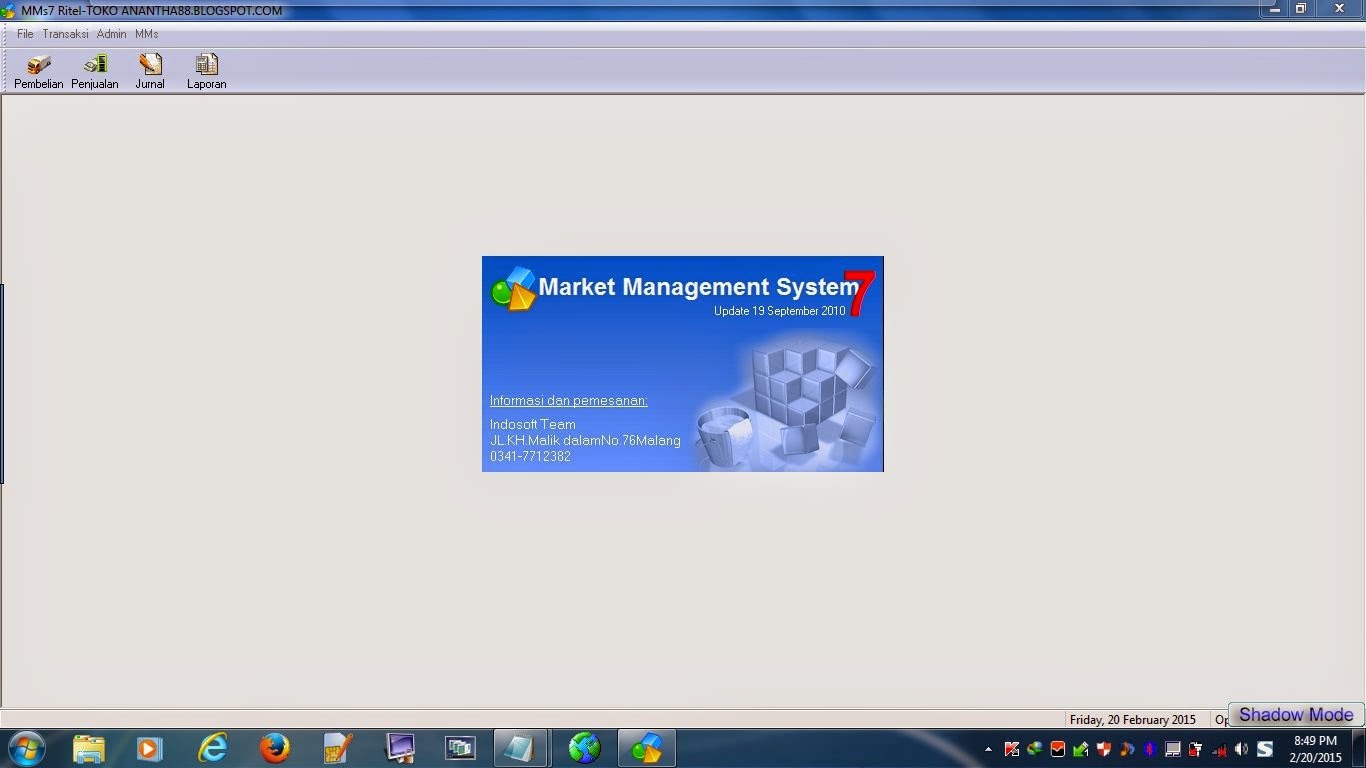1366x768 pixels.
Task: Click the Market Management System splash image
Action: click(683, 364)
